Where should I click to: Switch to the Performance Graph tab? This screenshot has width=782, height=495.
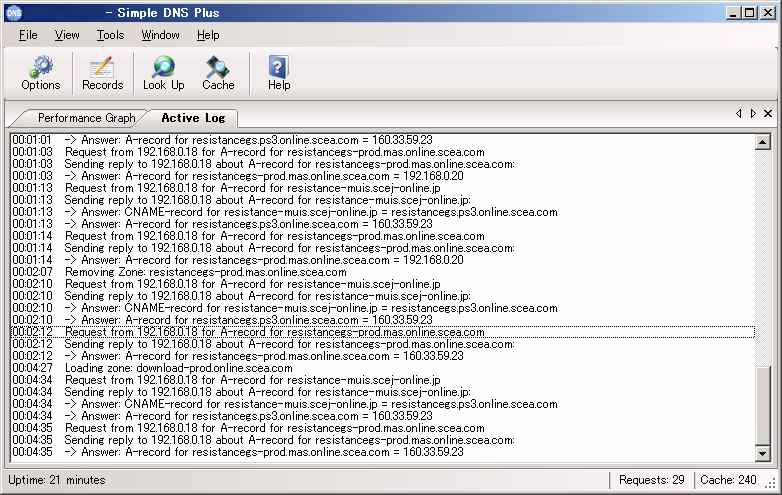click(x=86, y=118)
